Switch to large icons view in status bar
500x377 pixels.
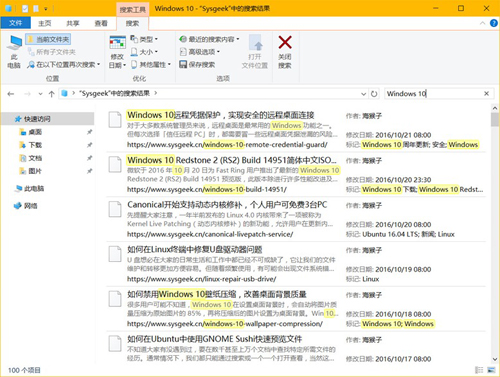point(491,370)
